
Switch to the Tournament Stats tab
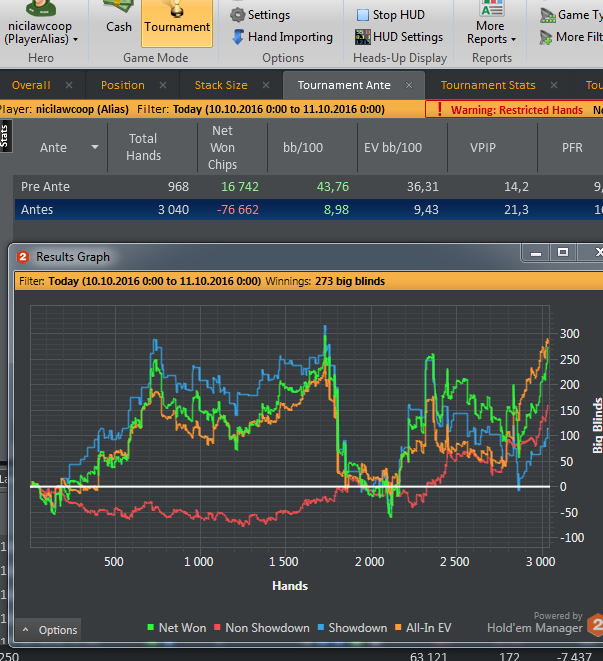(x=488, y=85)
